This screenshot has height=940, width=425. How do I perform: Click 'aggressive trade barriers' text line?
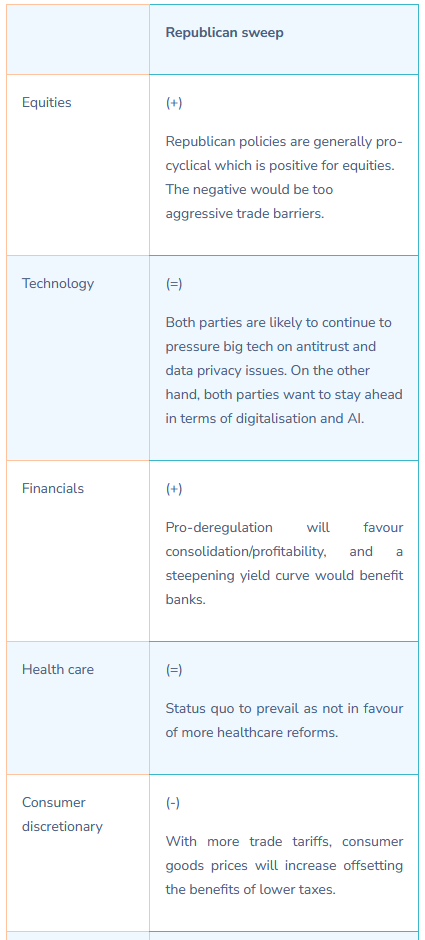245,214
